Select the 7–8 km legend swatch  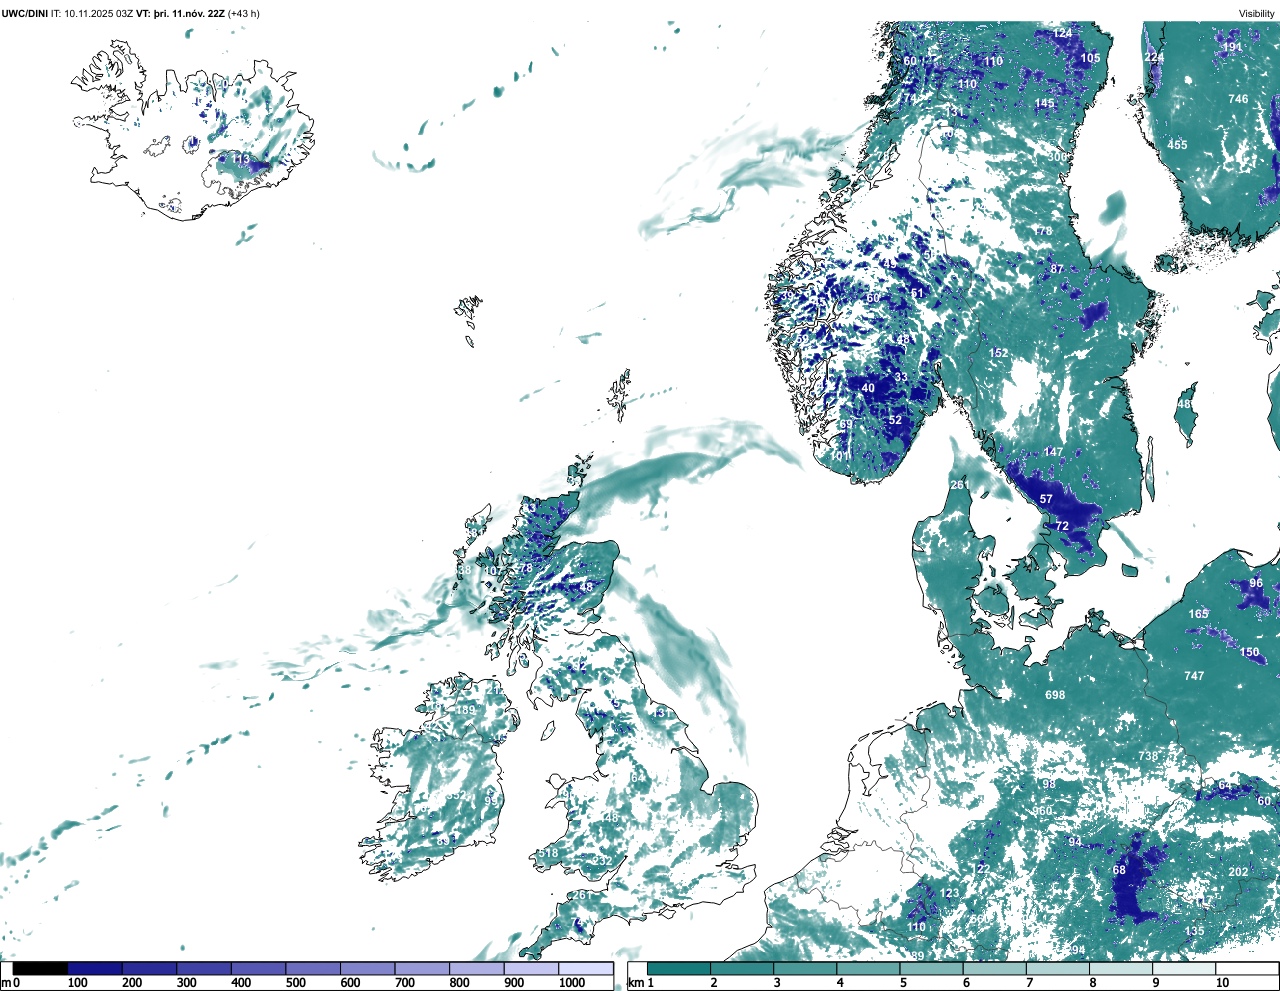point(1057,968)
